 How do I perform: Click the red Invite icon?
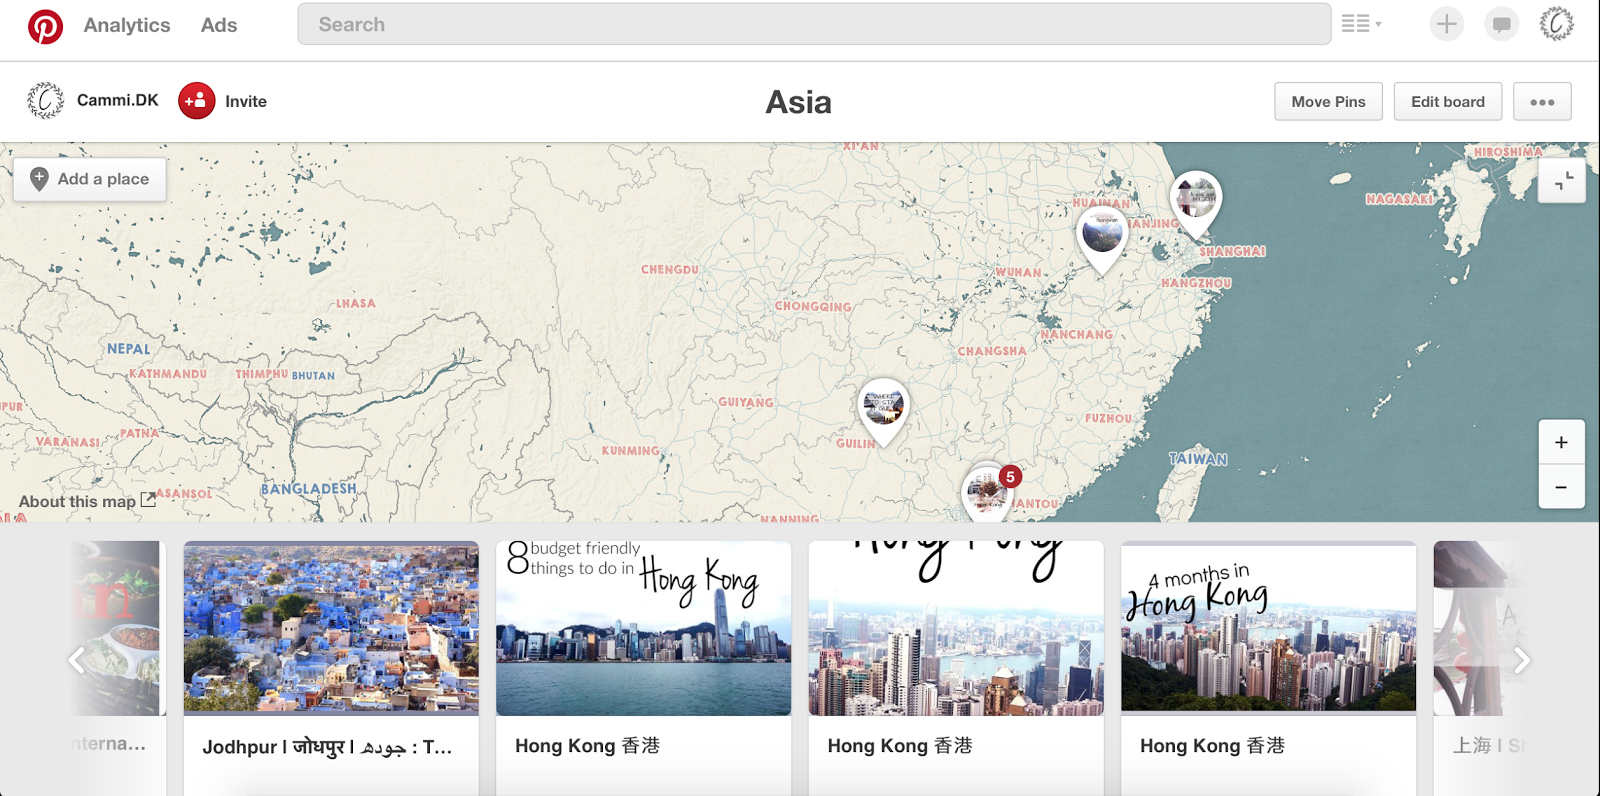pyautogui.click(x=197, y=101)
